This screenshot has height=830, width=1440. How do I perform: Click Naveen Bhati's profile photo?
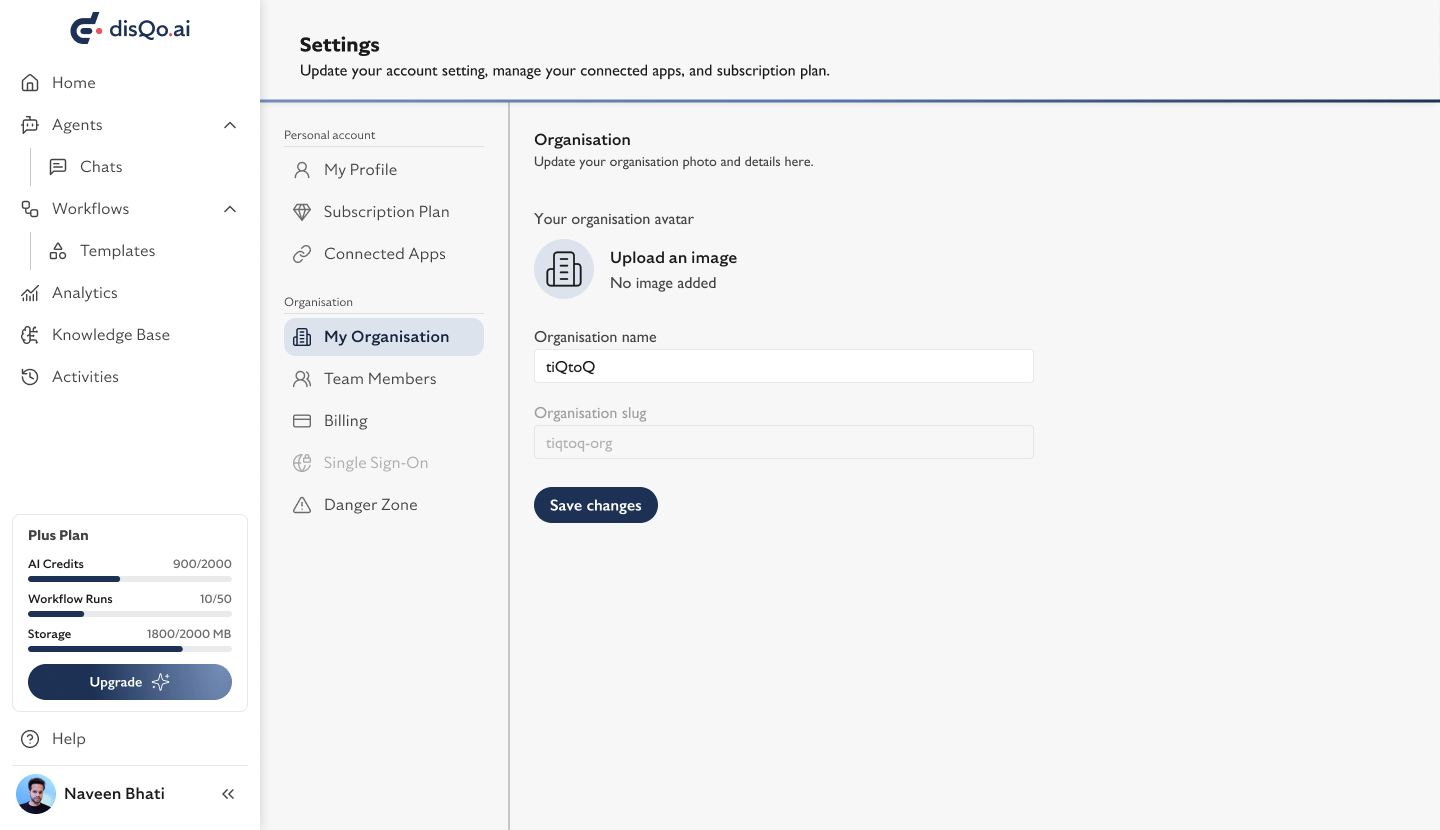click(x=36, y=794)
